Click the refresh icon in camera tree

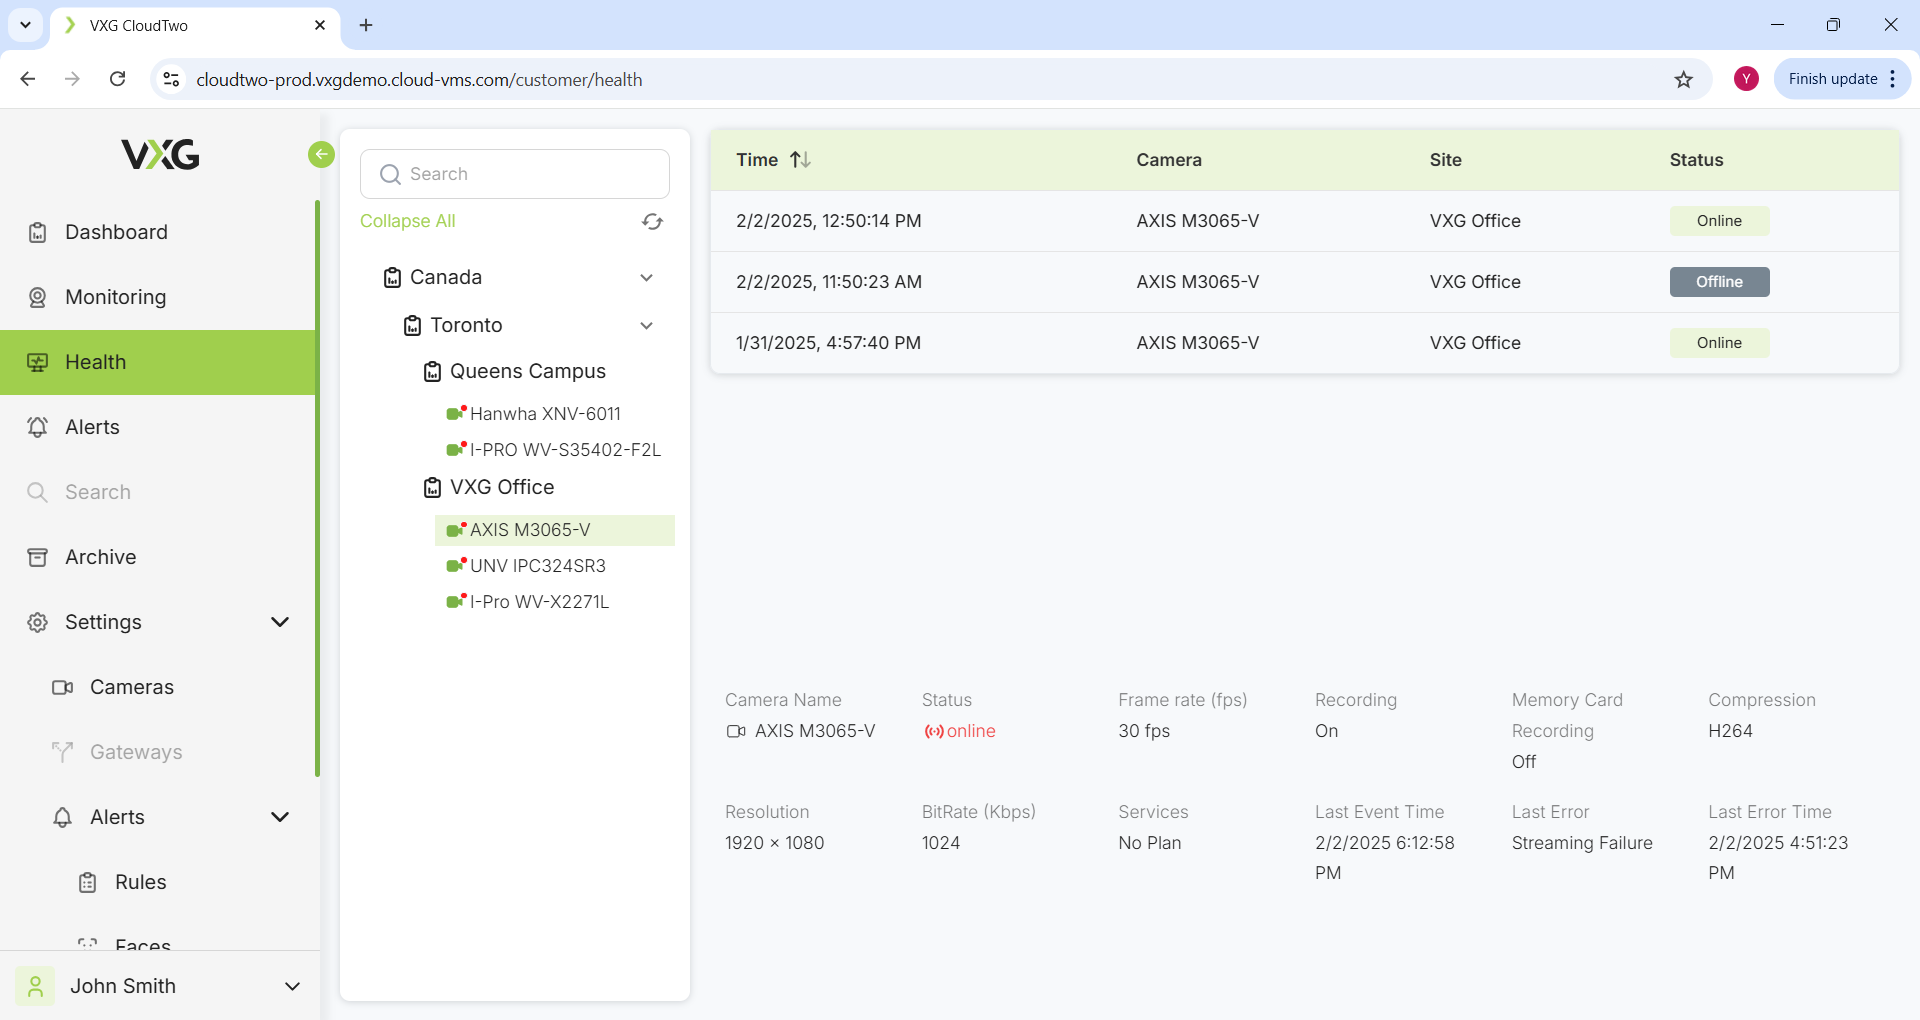point(652,222)
